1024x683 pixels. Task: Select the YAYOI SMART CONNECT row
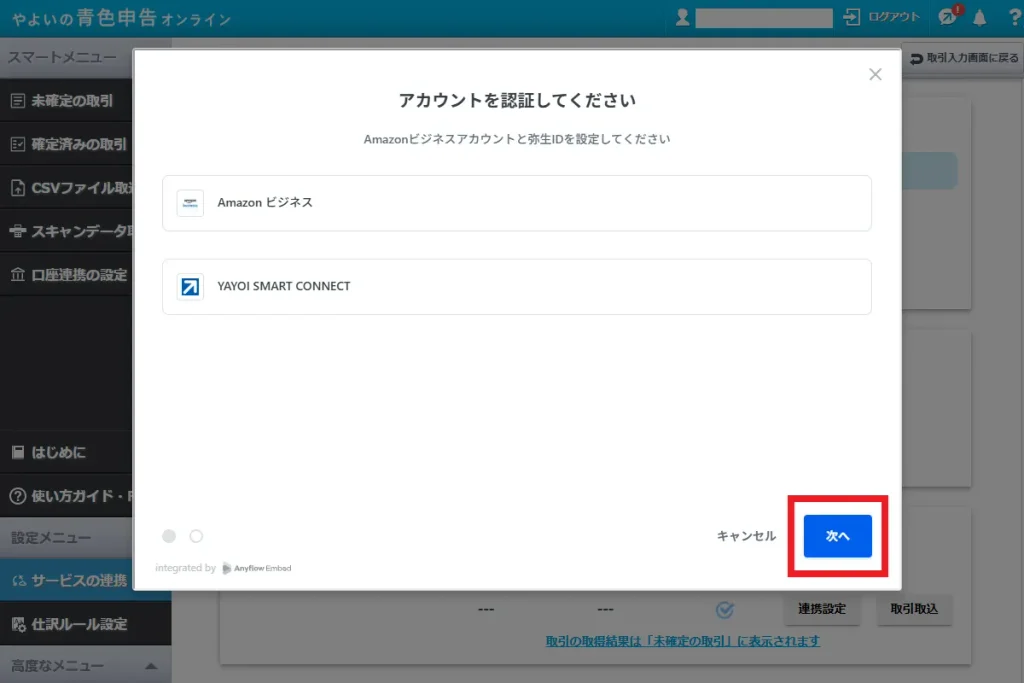(x=517, y=287)
